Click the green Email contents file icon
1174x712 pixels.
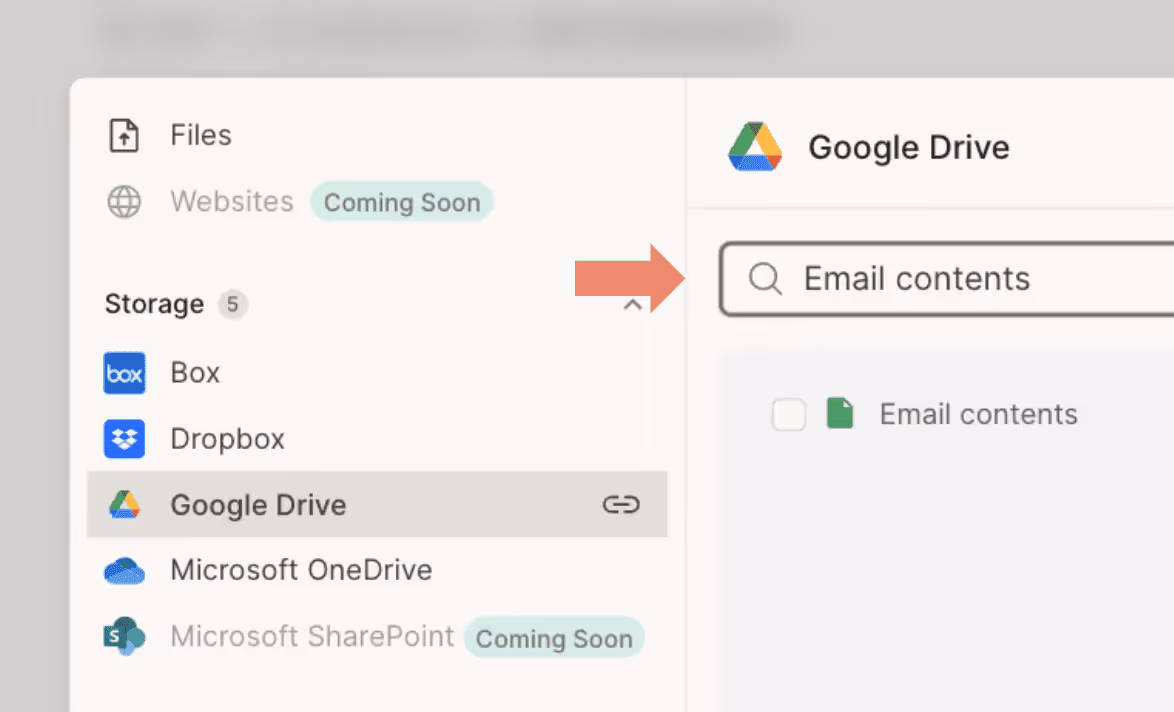tap(840, 413)
